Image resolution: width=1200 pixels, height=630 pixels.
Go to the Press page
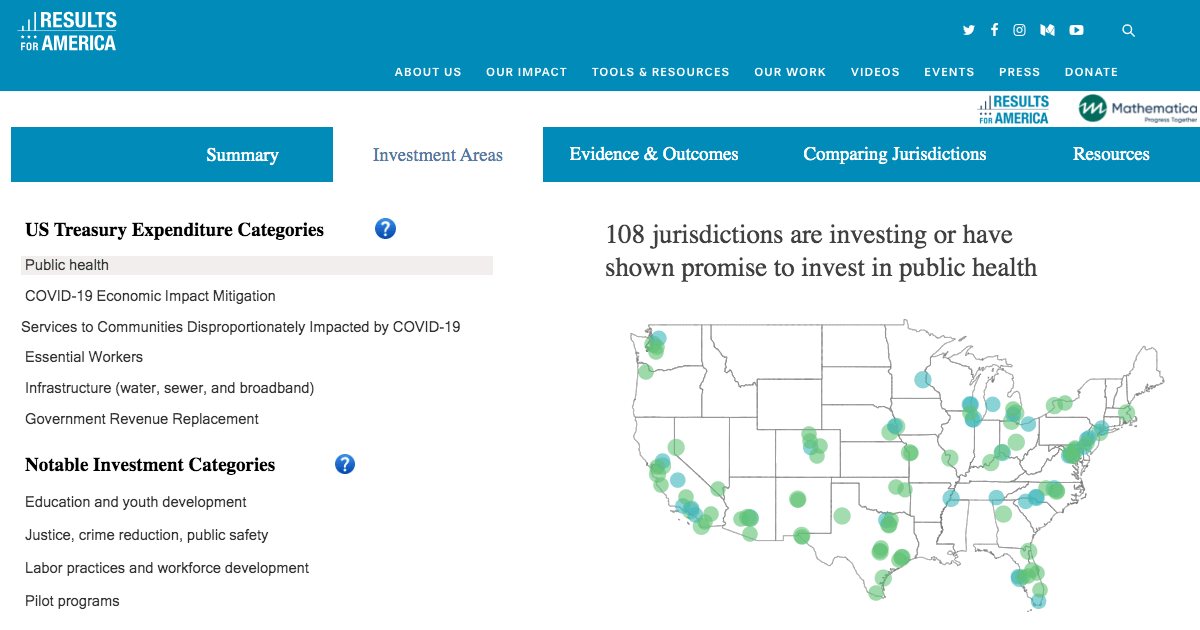tap(1019, 72)
